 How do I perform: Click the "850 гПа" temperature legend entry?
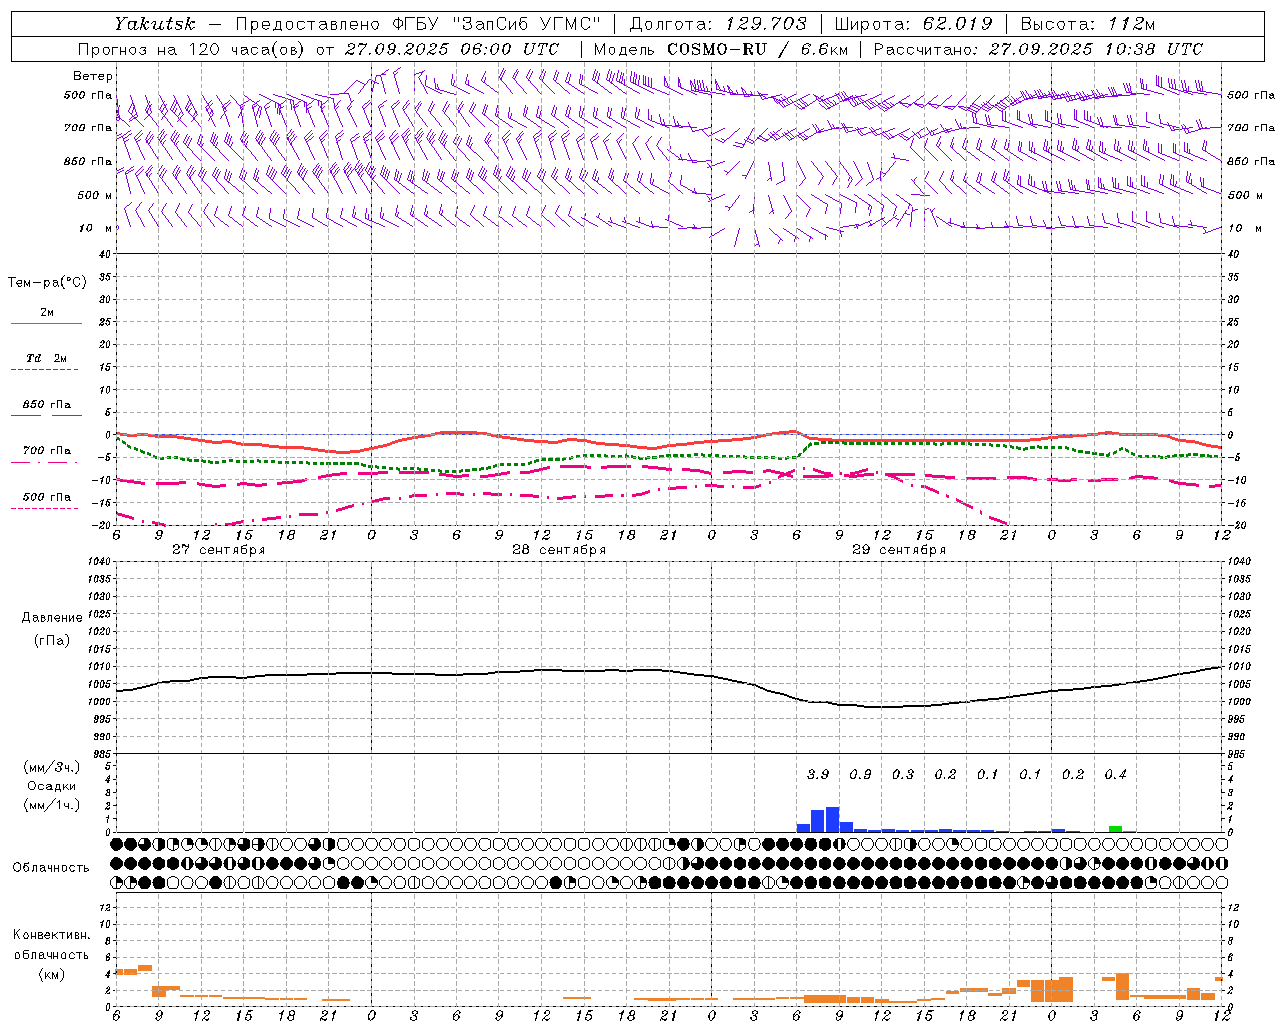tap(46, 405)
